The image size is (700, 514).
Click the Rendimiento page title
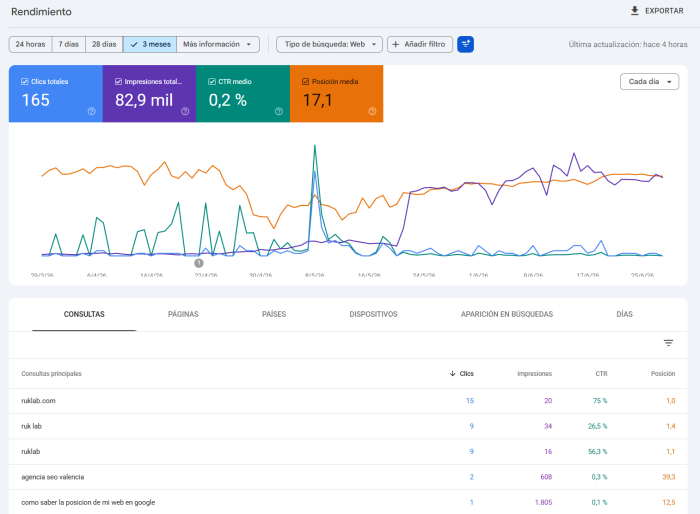coord(41,12)
